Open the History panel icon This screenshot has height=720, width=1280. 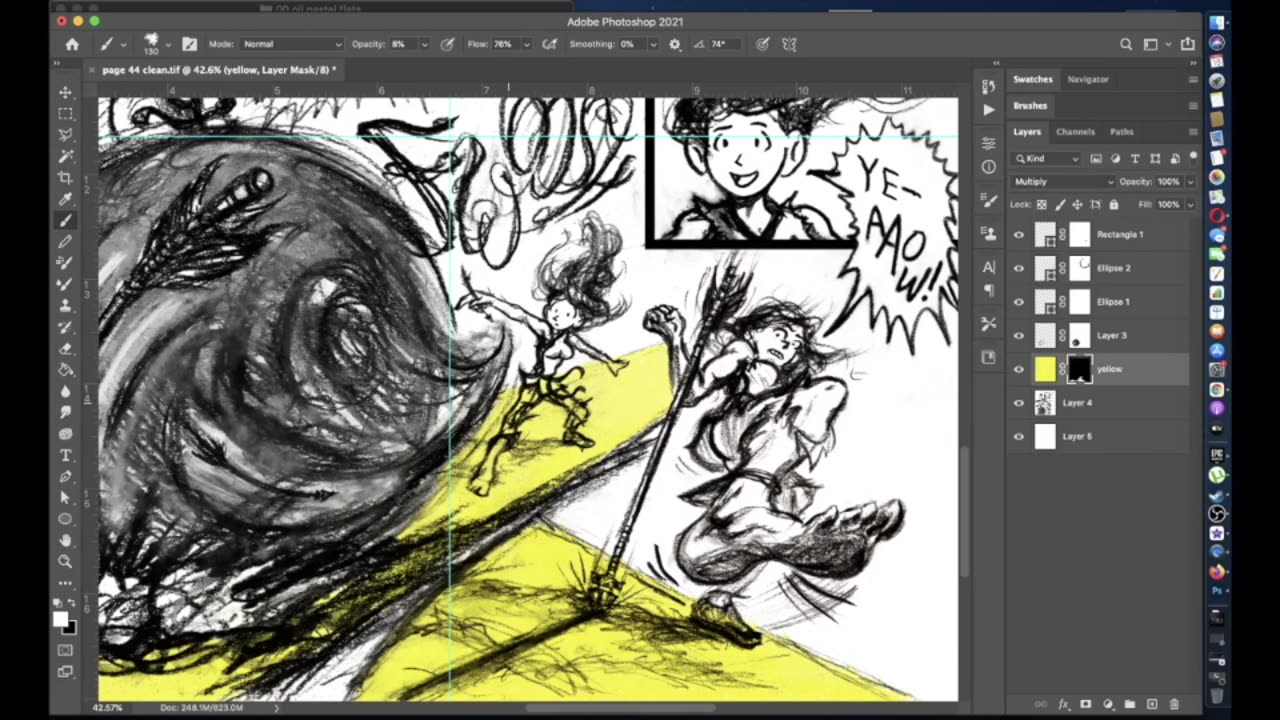tap(989, 87)
